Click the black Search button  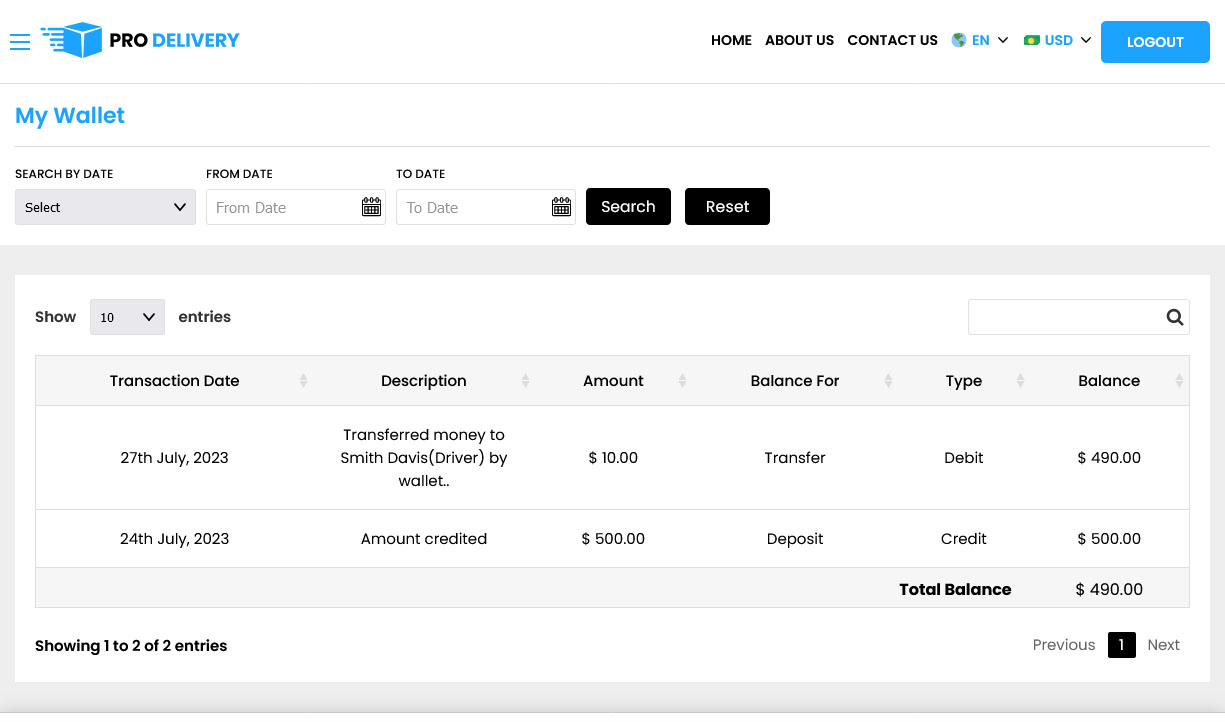628,207
